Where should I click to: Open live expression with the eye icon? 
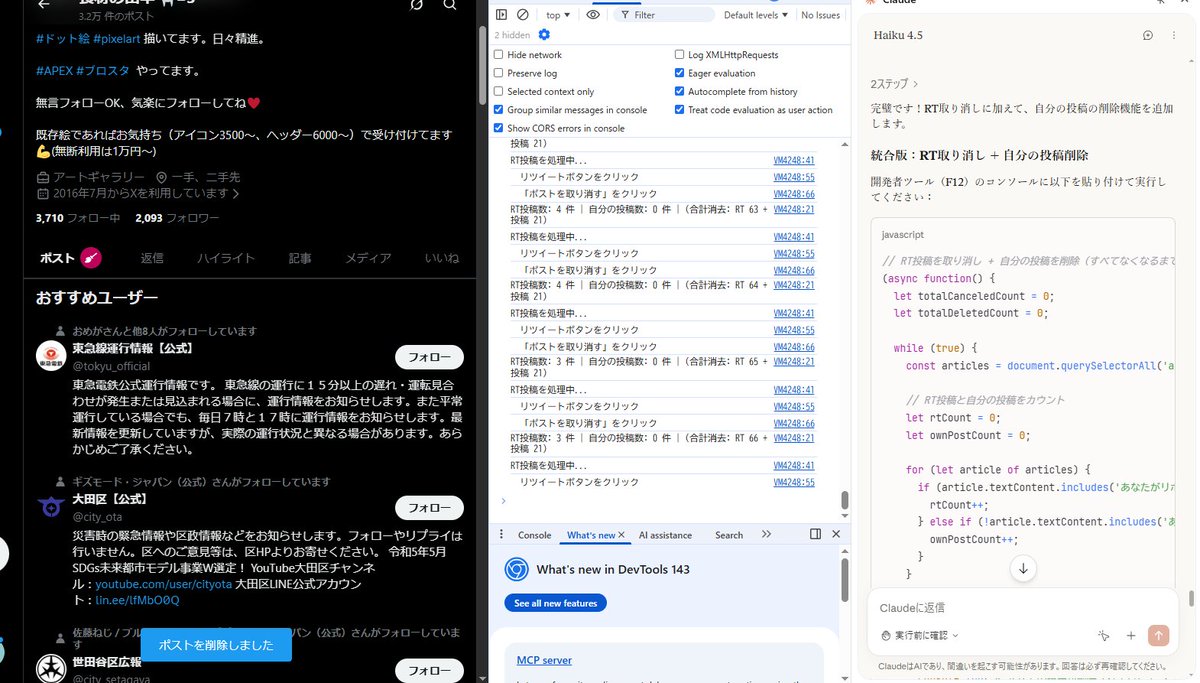(592, 13)
